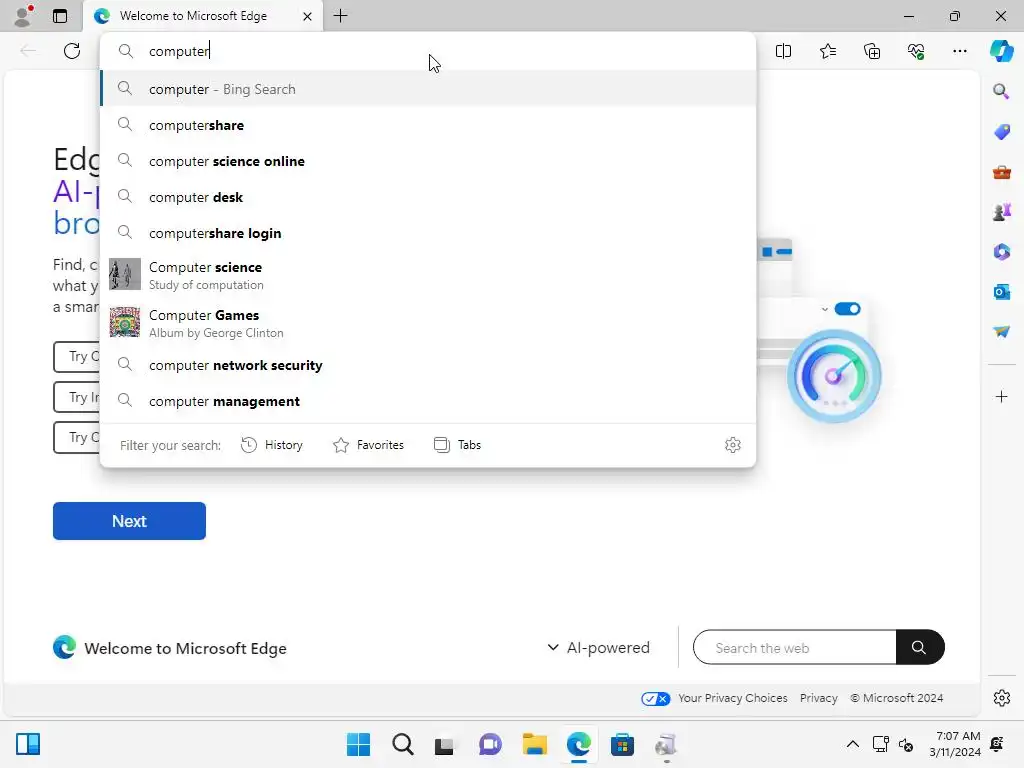The width and height of the screenshot is (1024, 768).
Task: Open Collections icon in toolbar
Action: coord(872,51)
